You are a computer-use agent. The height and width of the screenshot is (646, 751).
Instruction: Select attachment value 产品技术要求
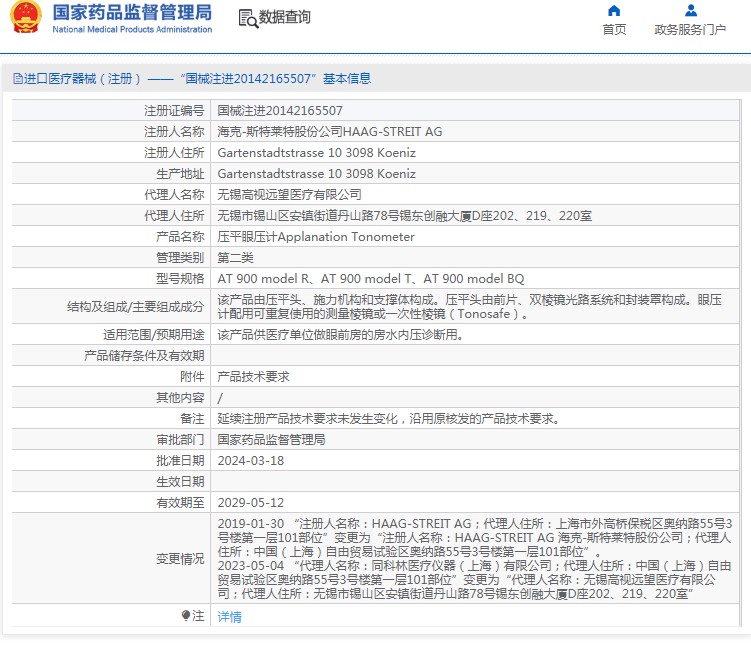click(253, 376)
